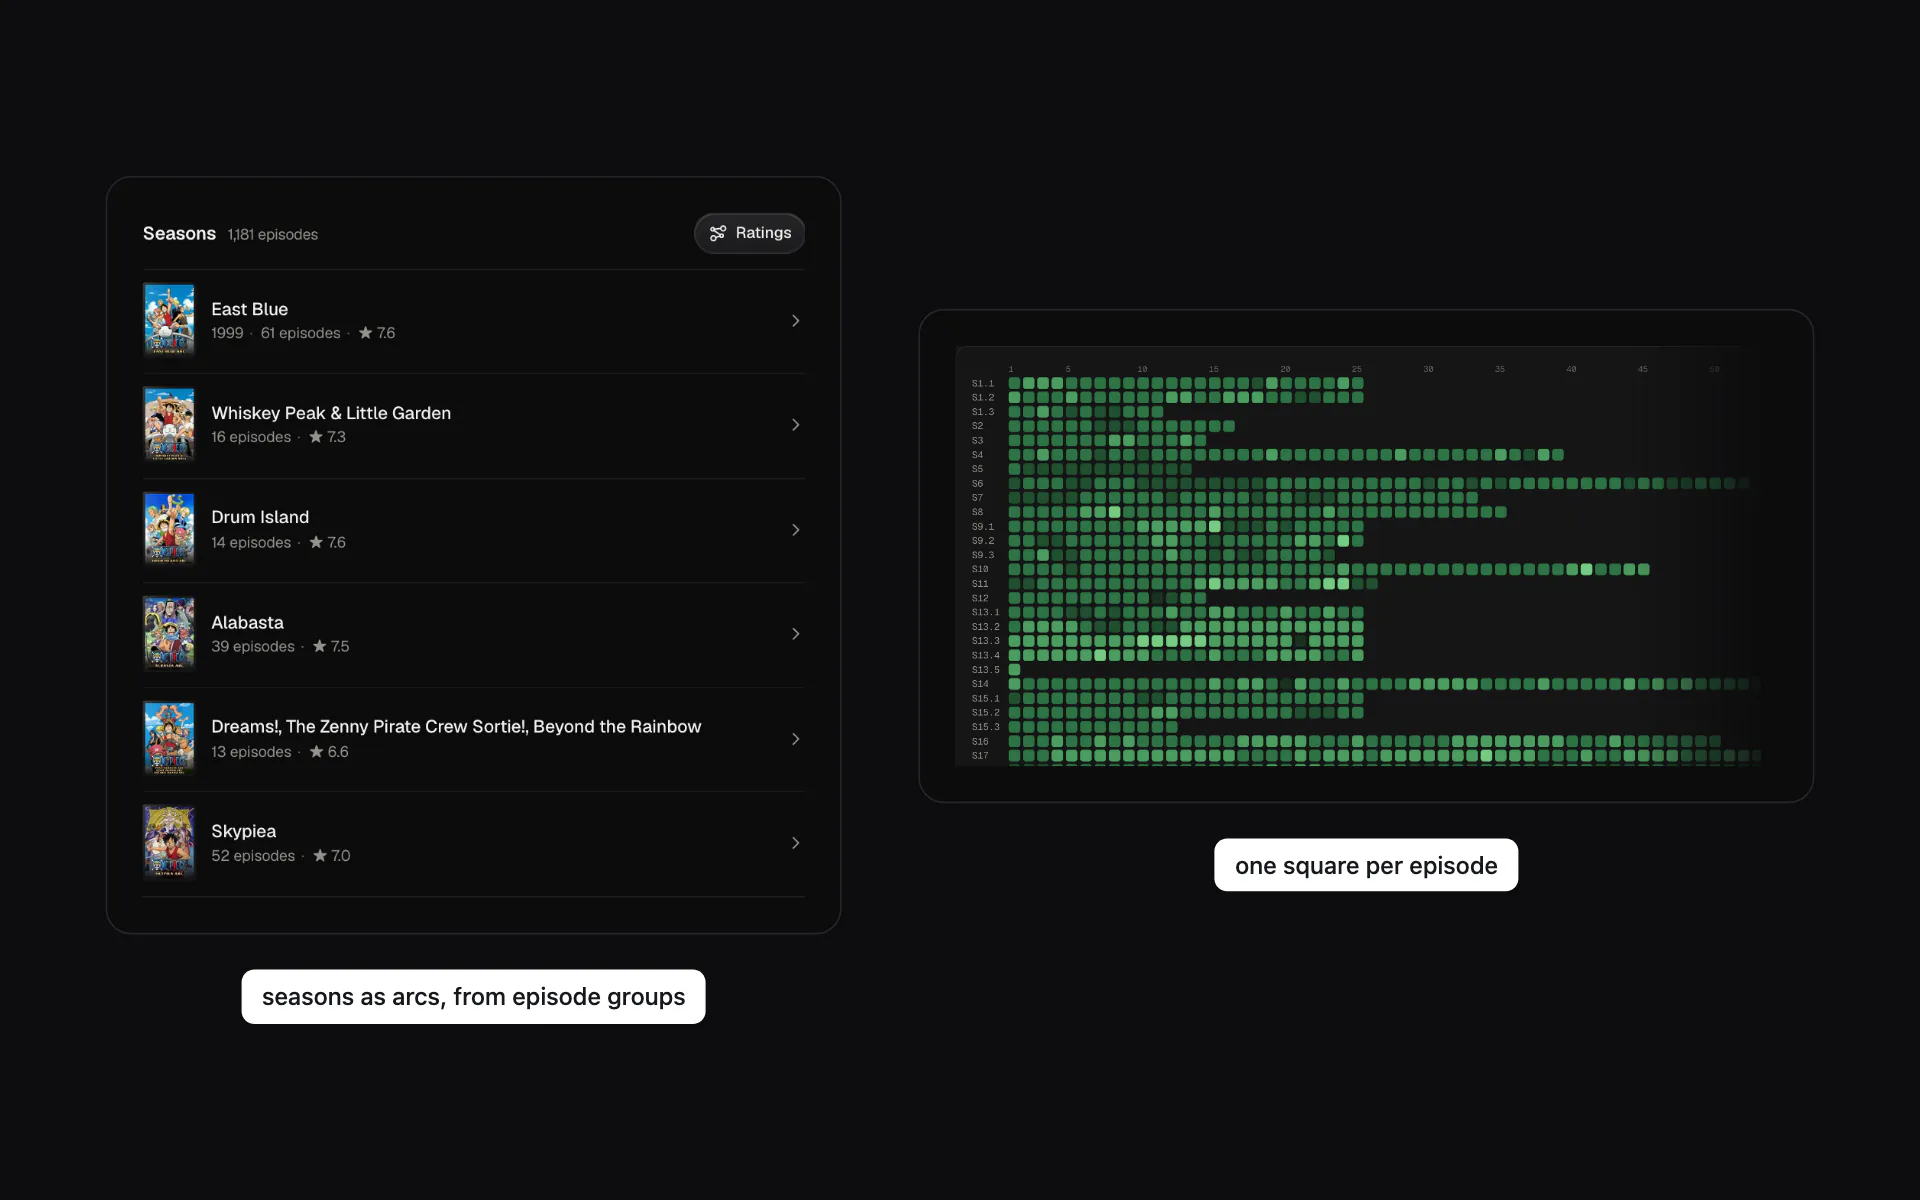This screenshot has width=1920, height=1200.
Task: Select the Skypiea season title
Action: coord(243,831)
